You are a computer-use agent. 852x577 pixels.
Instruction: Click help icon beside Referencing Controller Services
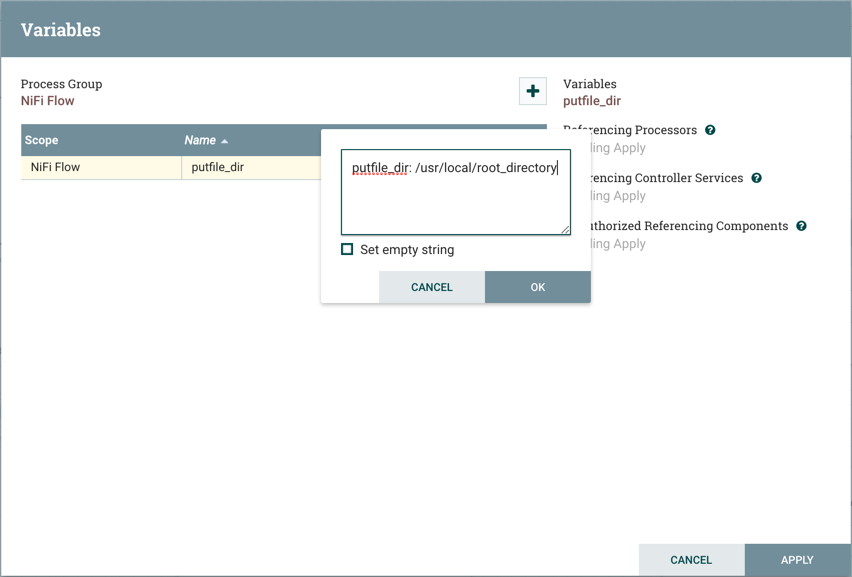[756, 178]
